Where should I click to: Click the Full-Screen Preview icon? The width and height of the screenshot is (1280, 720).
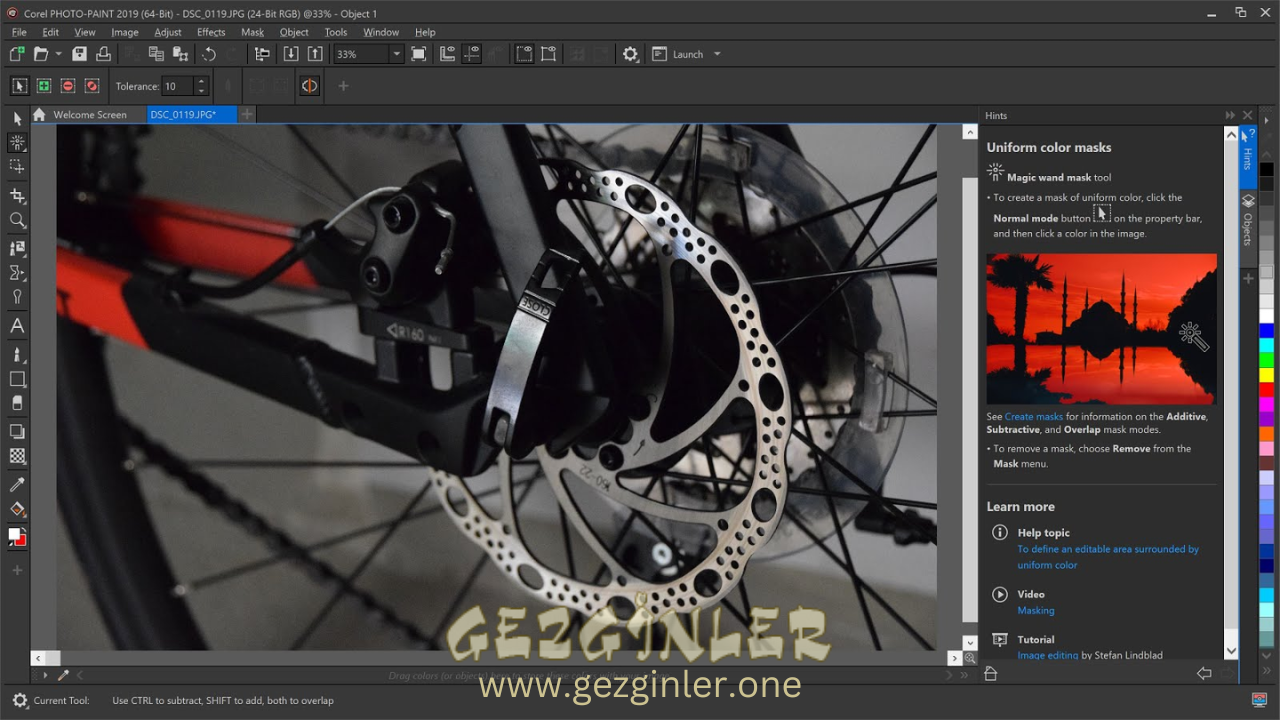tap(418, 54)
